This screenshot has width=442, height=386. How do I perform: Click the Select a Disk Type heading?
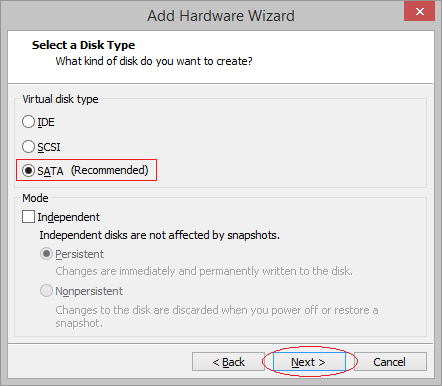83,45
